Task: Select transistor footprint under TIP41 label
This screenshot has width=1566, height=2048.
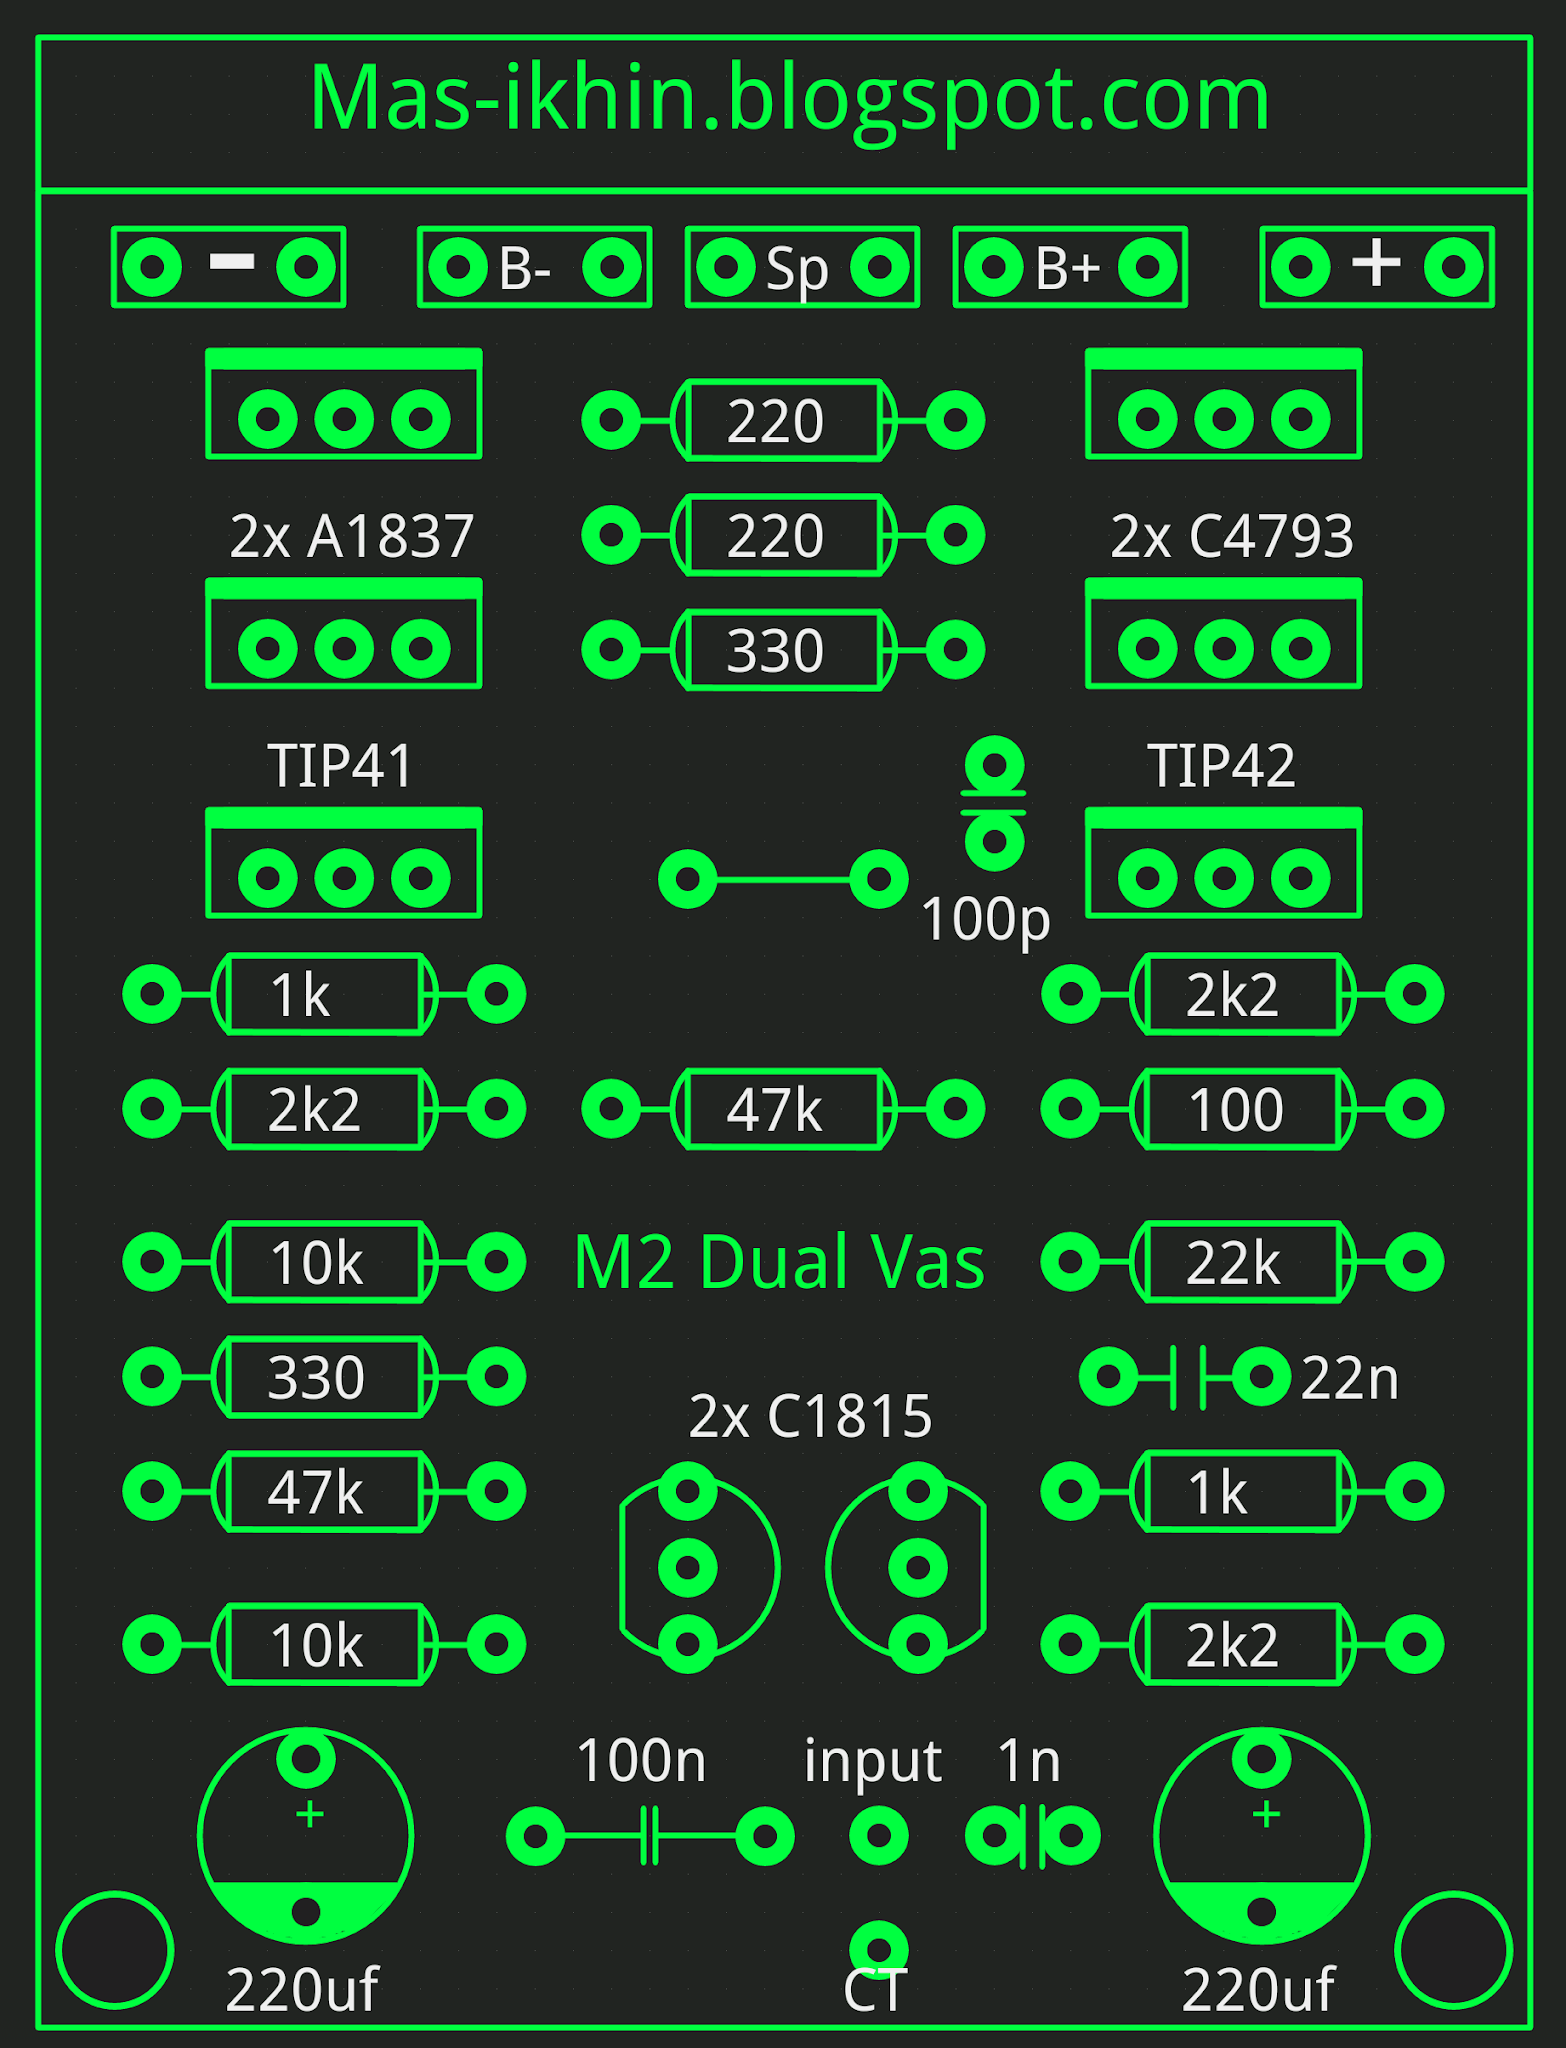Action: pos(344,863)
